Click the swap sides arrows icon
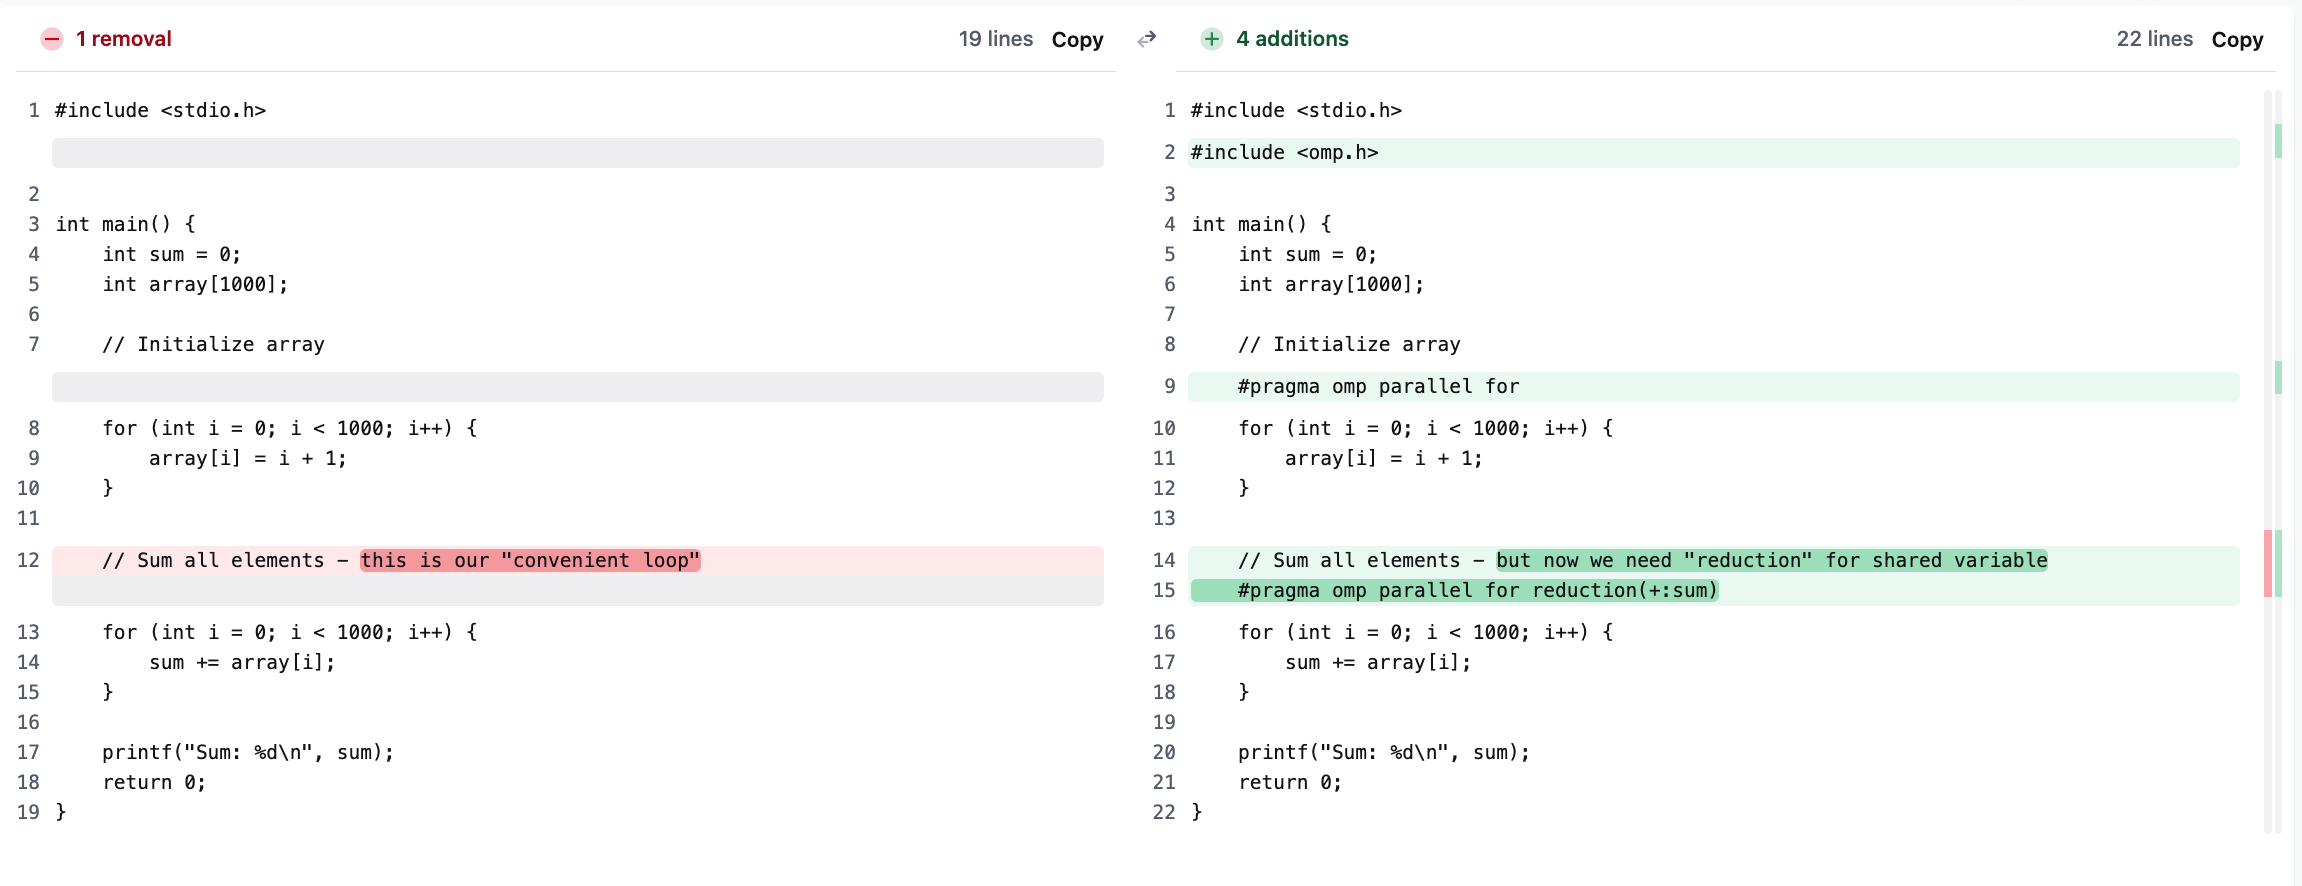2302x886 pixels. pyautogui.click(x=1147, y=39)
